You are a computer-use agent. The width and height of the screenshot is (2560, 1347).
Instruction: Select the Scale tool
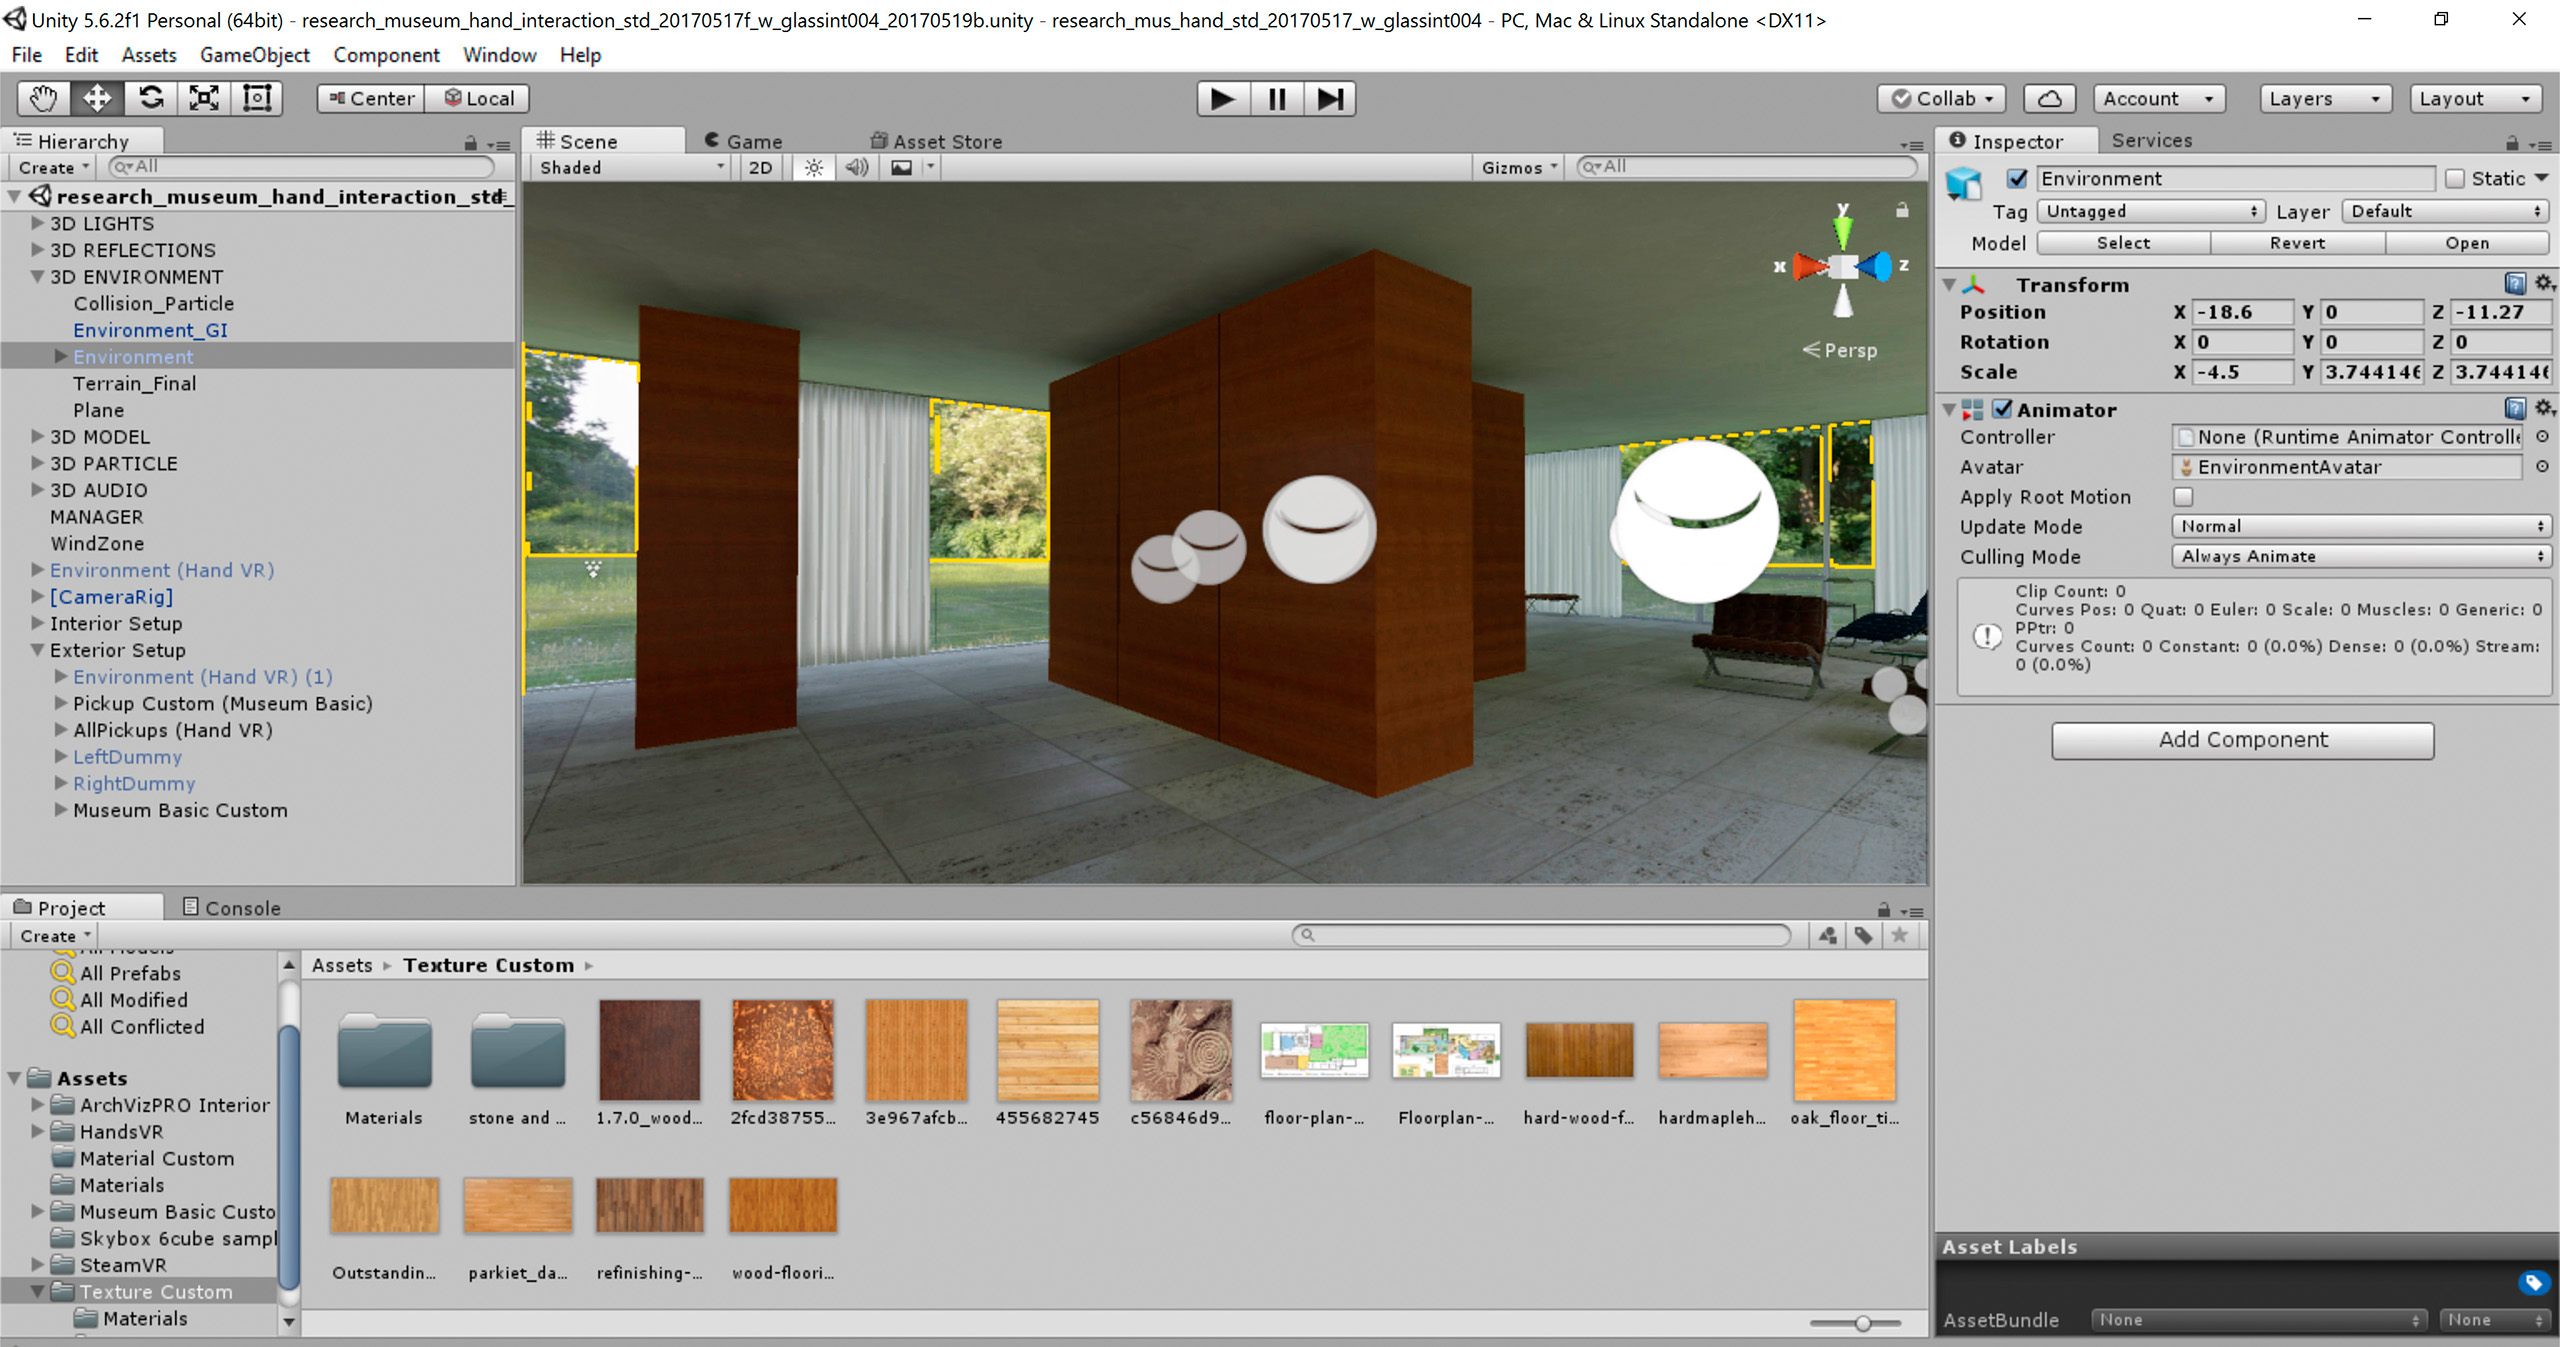click(204, 98)
